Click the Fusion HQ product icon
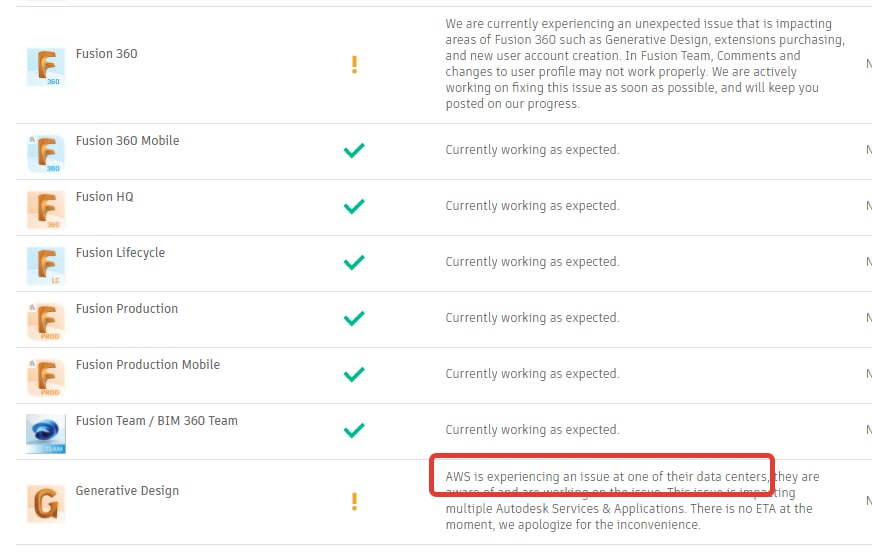 [45, 210]
